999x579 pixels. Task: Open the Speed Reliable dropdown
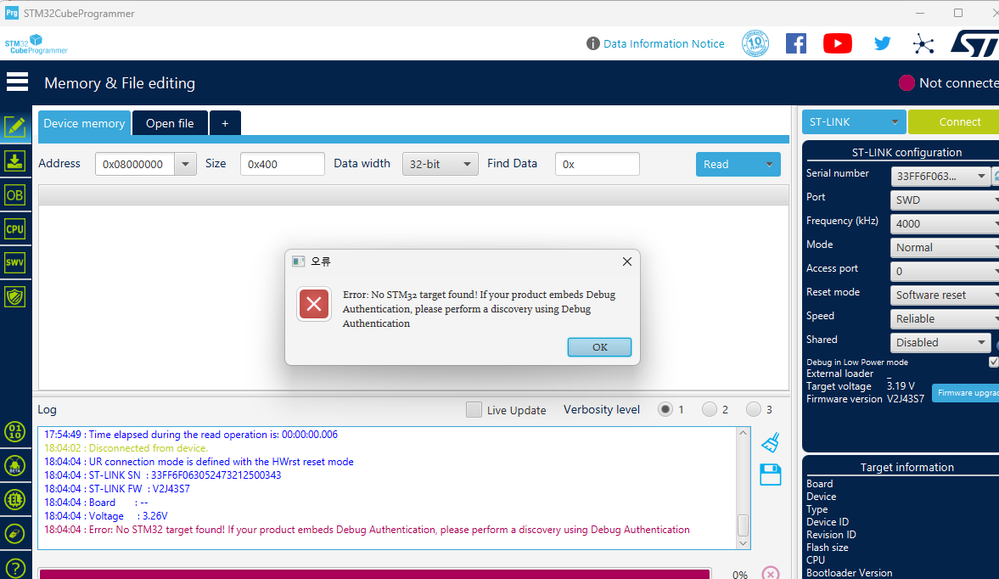(944, 318)
